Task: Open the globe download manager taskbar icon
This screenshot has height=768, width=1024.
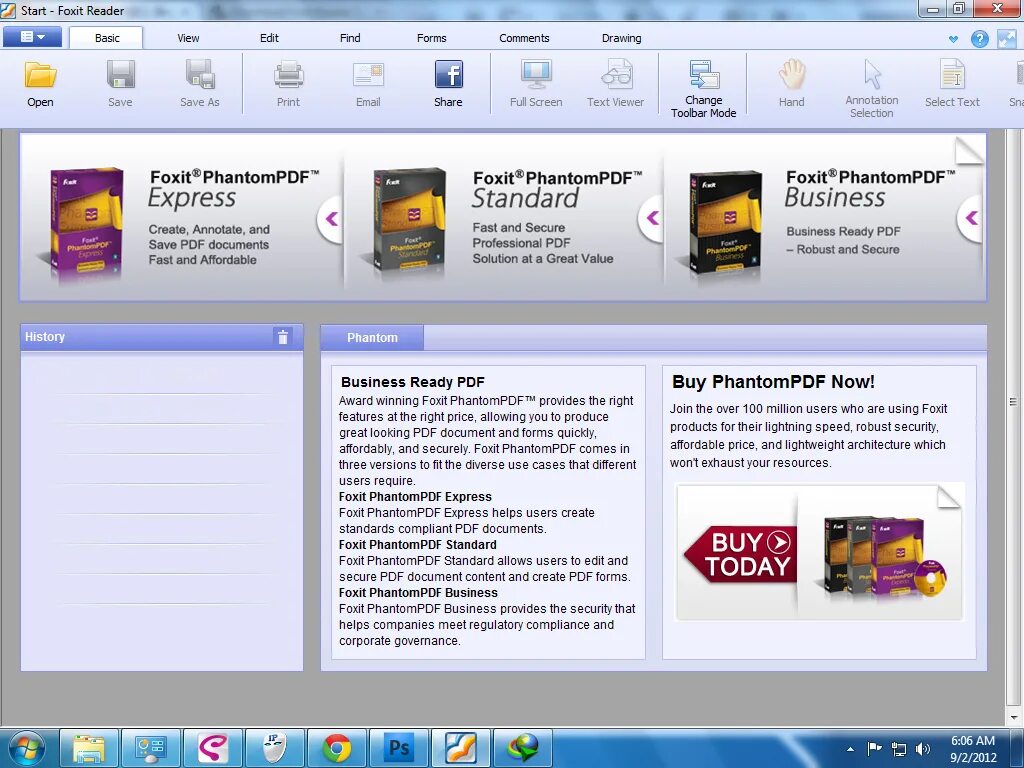Action: pyautogui.click(x=522, y=748)
